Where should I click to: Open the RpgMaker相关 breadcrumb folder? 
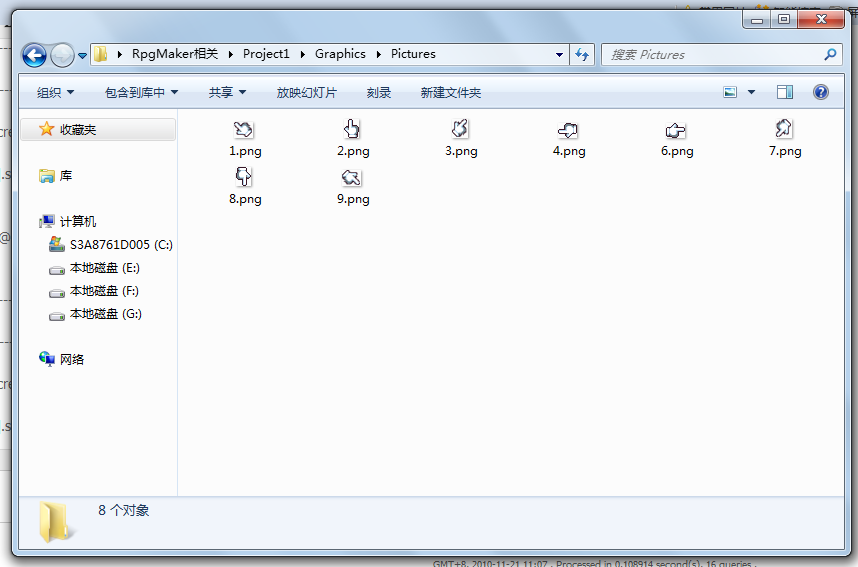click(x=175, y=54)
